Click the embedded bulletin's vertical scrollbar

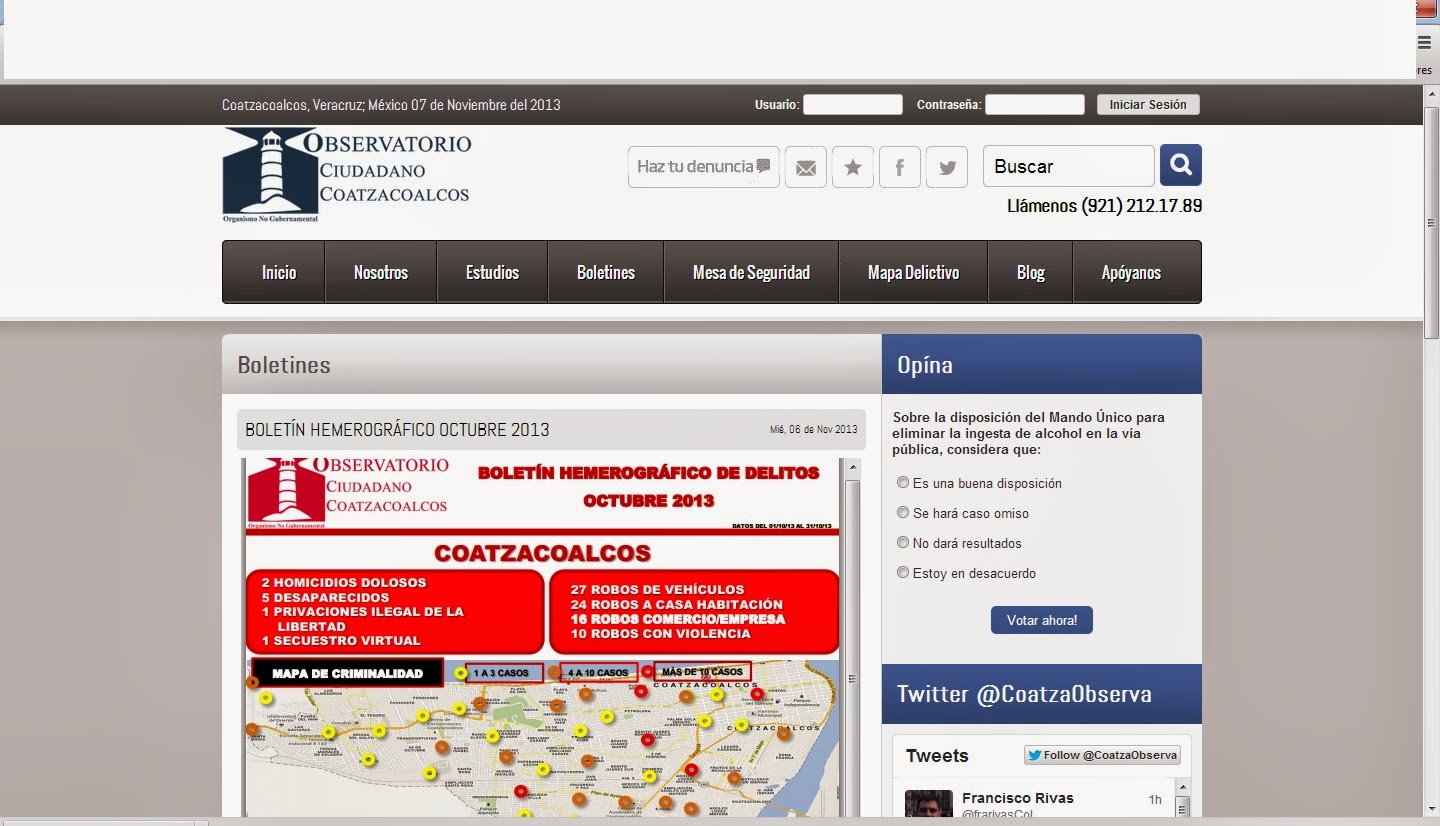click(852, 640)
